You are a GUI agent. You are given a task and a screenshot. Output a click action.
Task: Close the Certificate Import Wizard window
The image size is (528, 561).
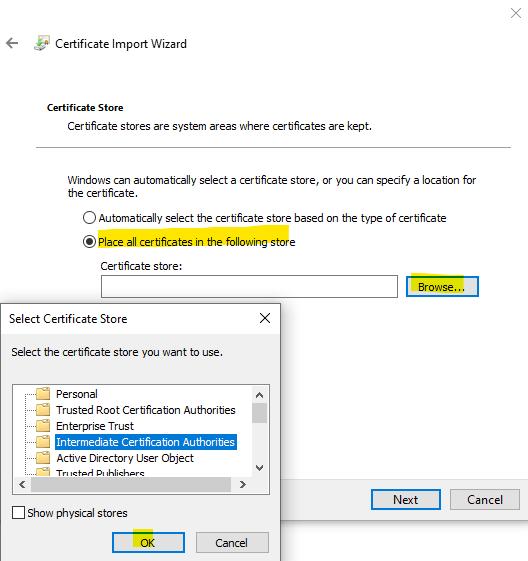click(x=515, y=13)
